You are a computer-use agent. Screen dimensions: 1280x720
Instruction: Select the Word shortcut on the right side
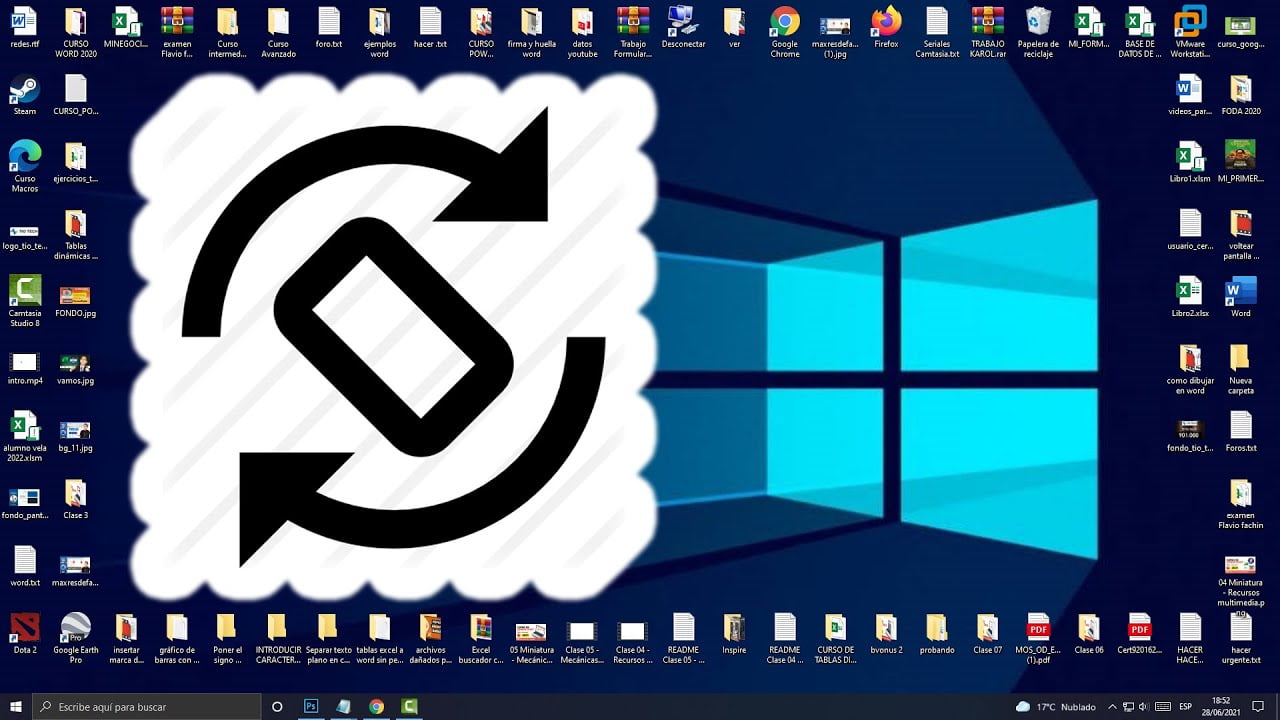tap(1240, 297)
